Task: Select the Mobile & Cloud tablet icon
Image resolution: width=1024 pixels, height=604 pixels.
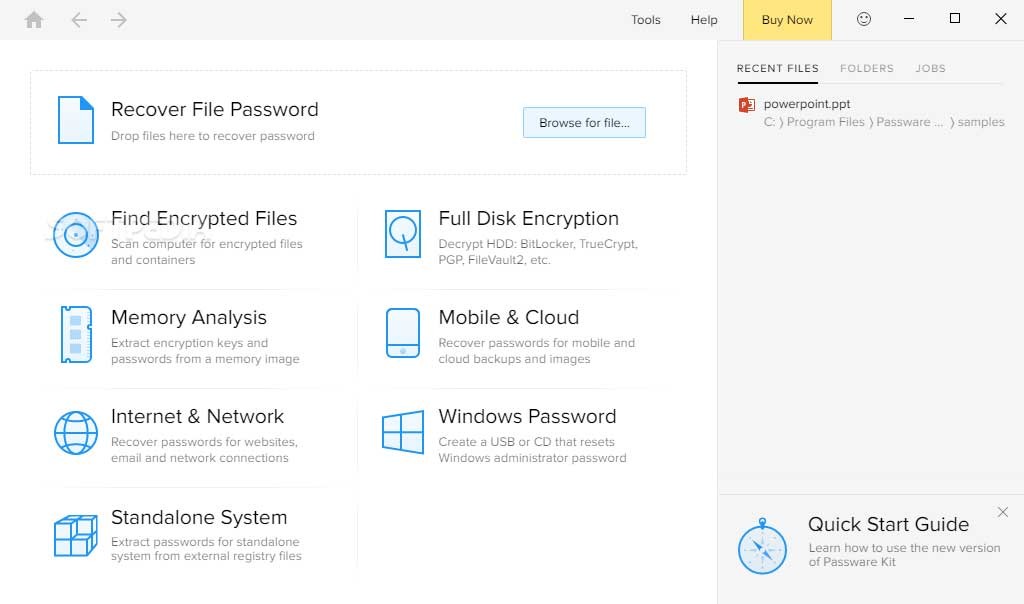Action: click(403, 333)
